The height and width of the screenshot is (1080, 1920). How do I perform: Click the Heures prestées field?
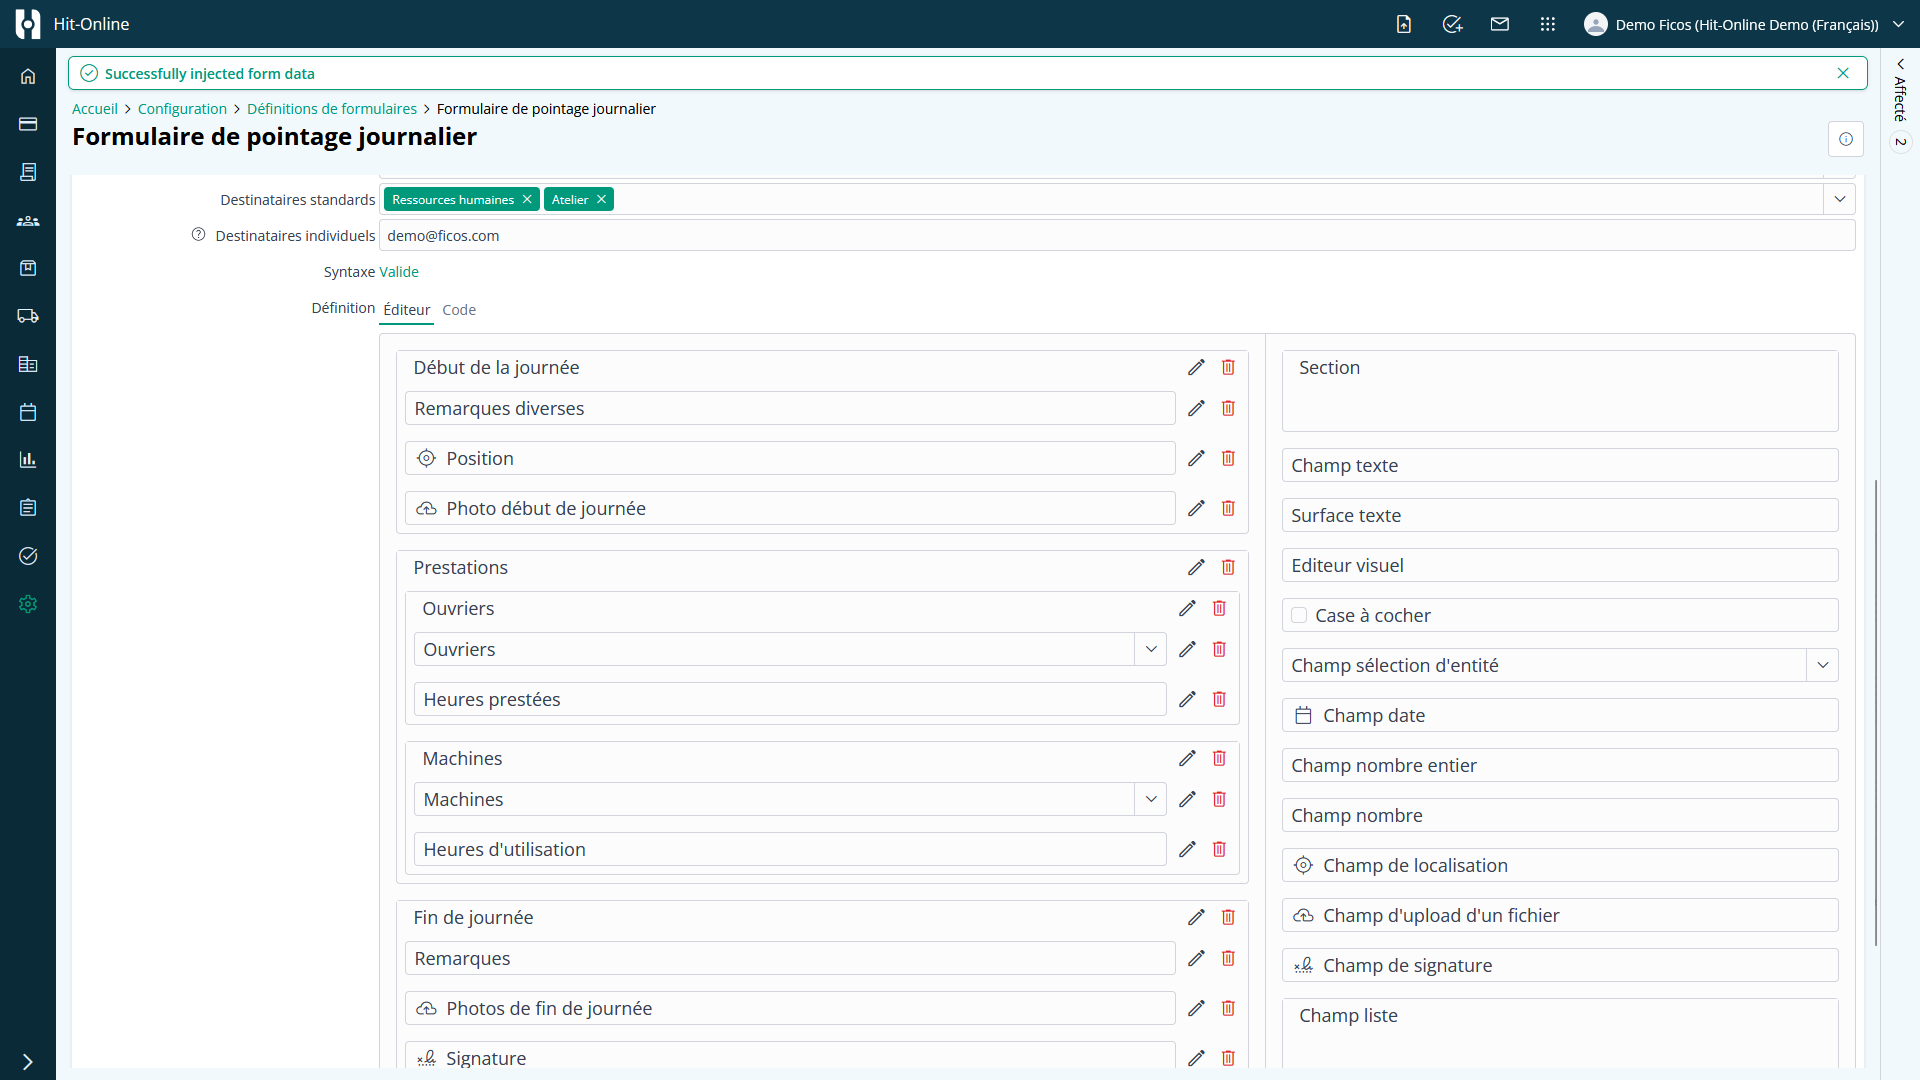click(790, 700)
